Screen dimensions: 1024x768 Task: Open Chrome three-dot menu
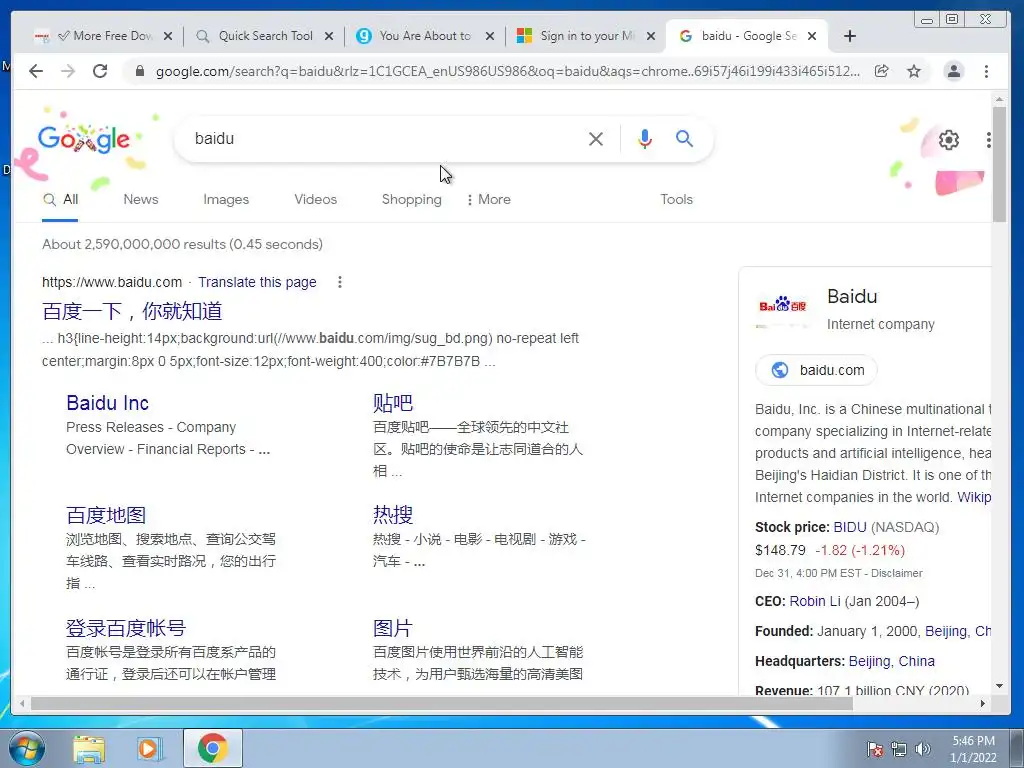(x=986, y=71)
